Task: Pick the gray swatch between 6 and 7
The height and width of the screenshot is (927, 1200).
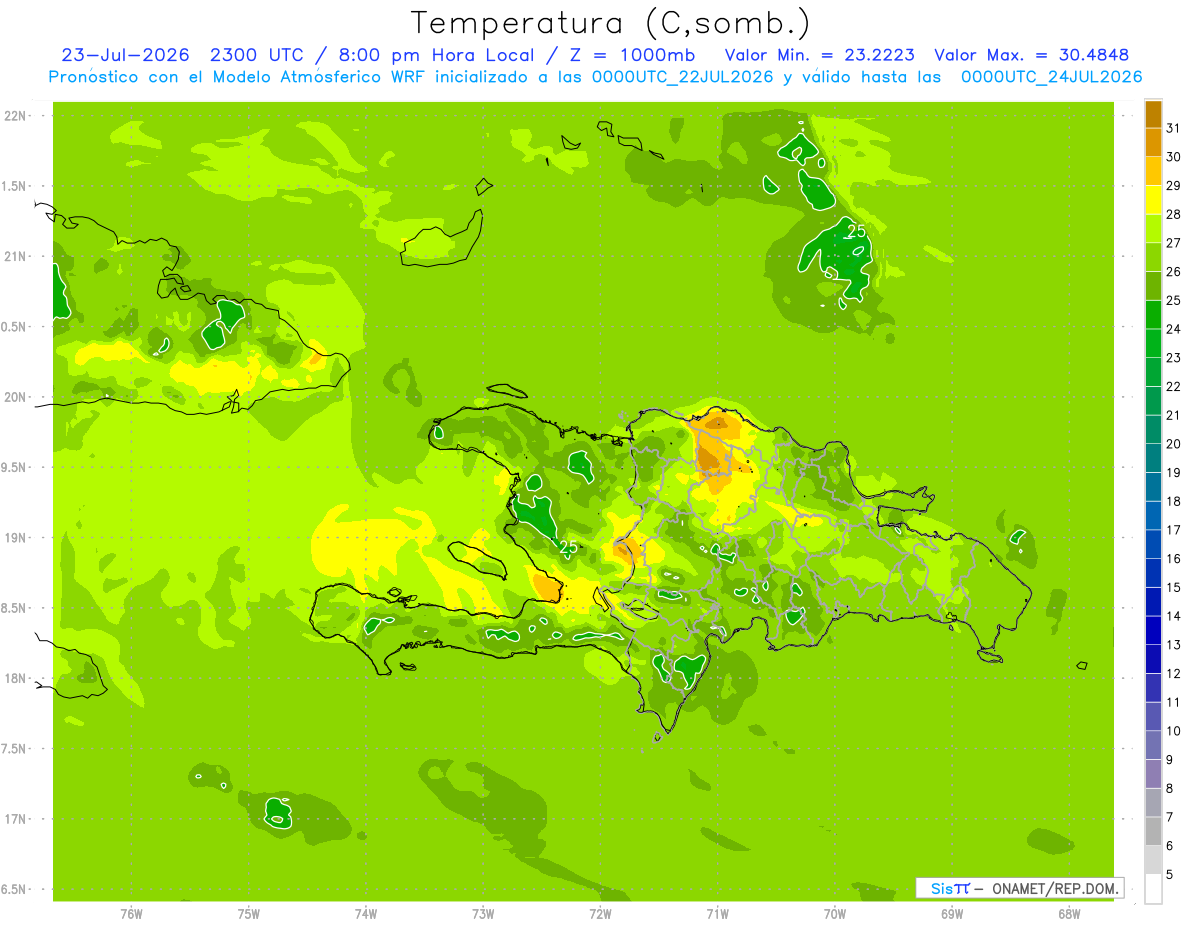Action: coord(1153,831)
